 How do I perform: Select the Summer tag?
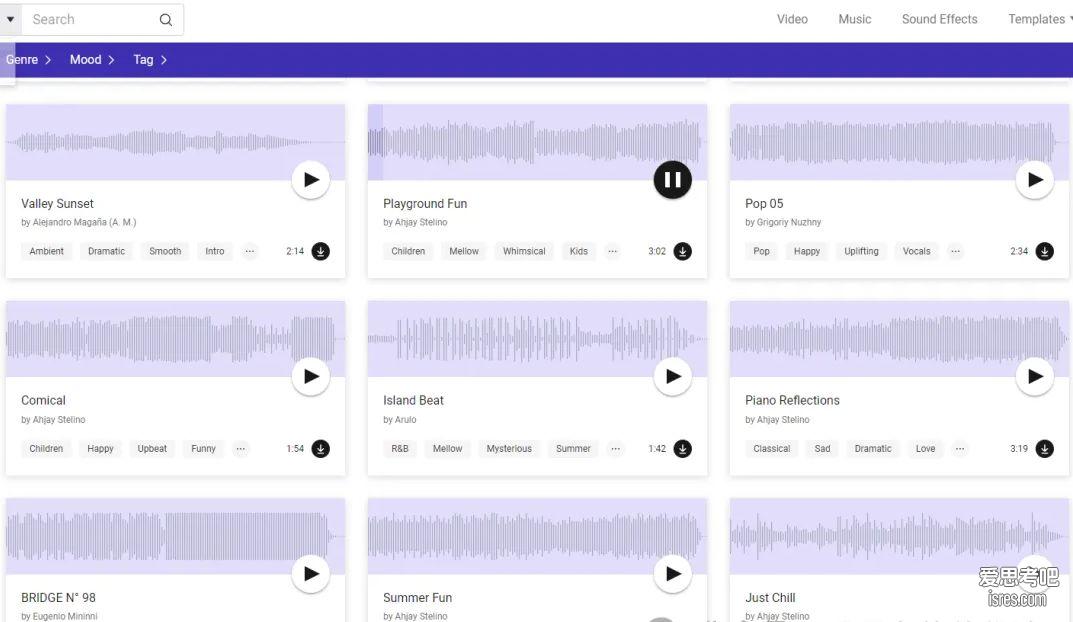(573, 449)
